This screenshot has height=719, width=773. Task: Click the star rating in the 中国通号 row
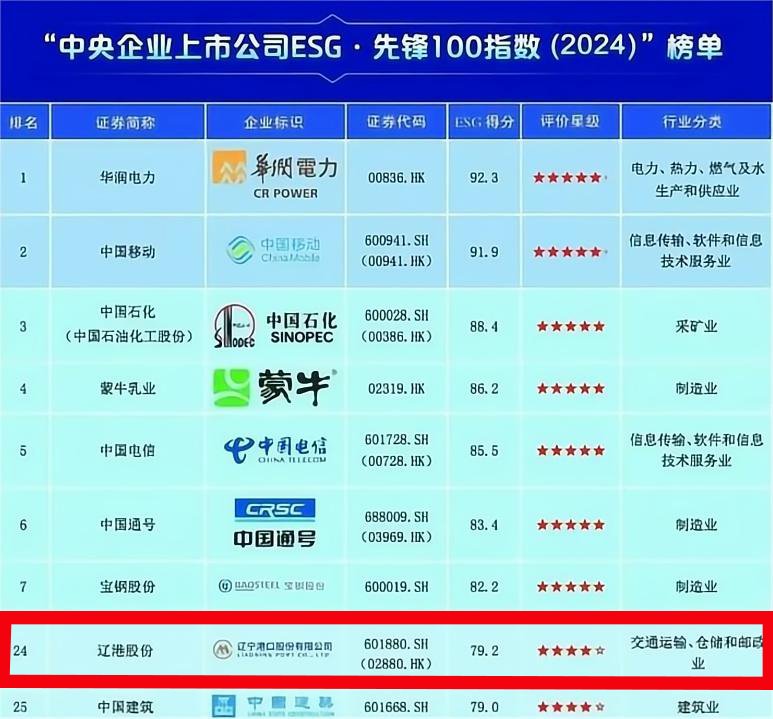point(570,525)
